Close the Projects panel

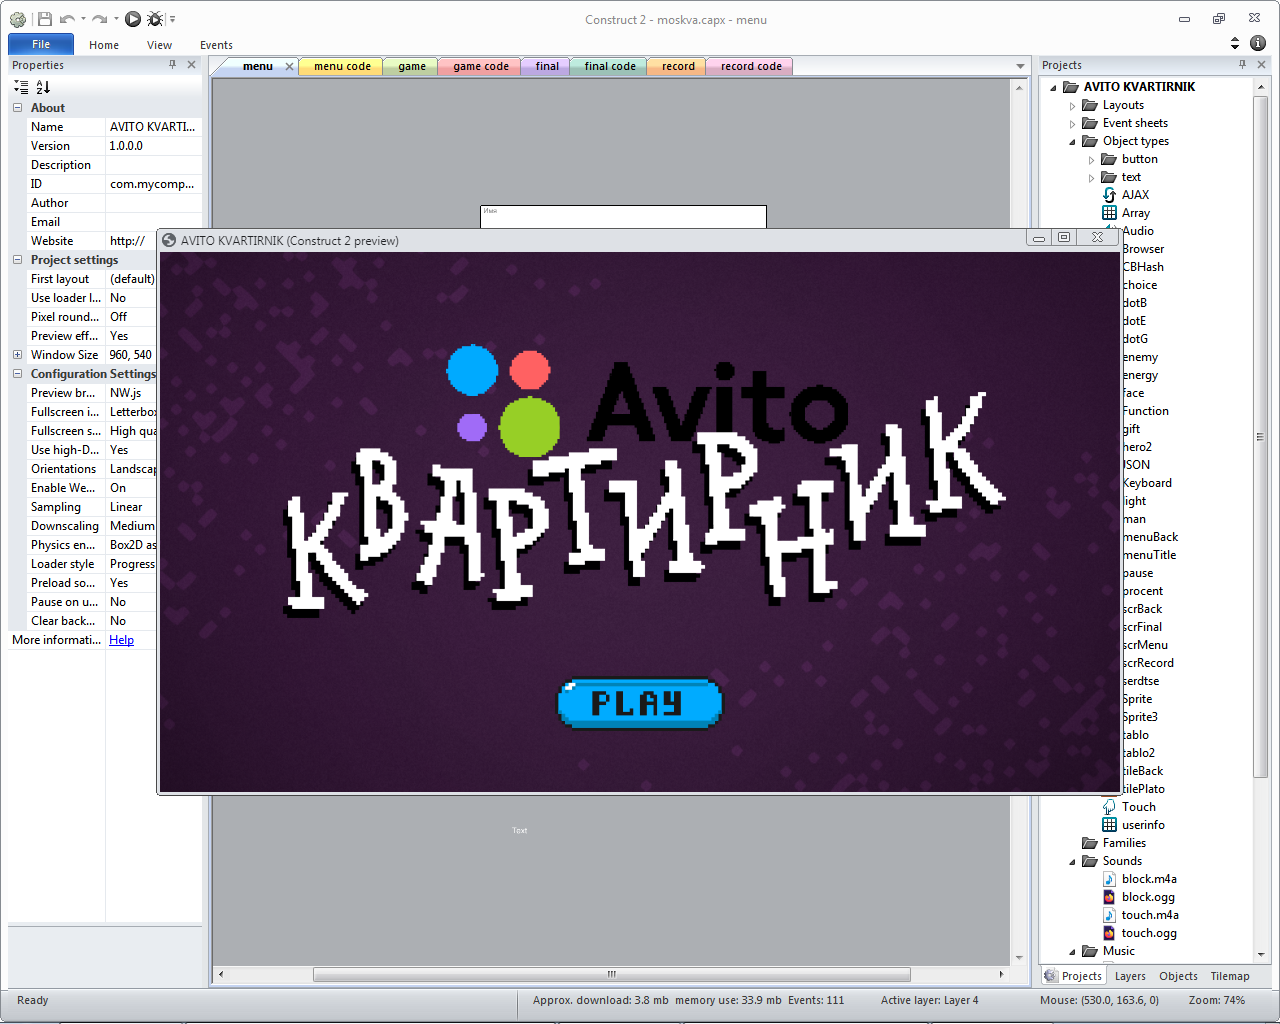[1262, 65]
